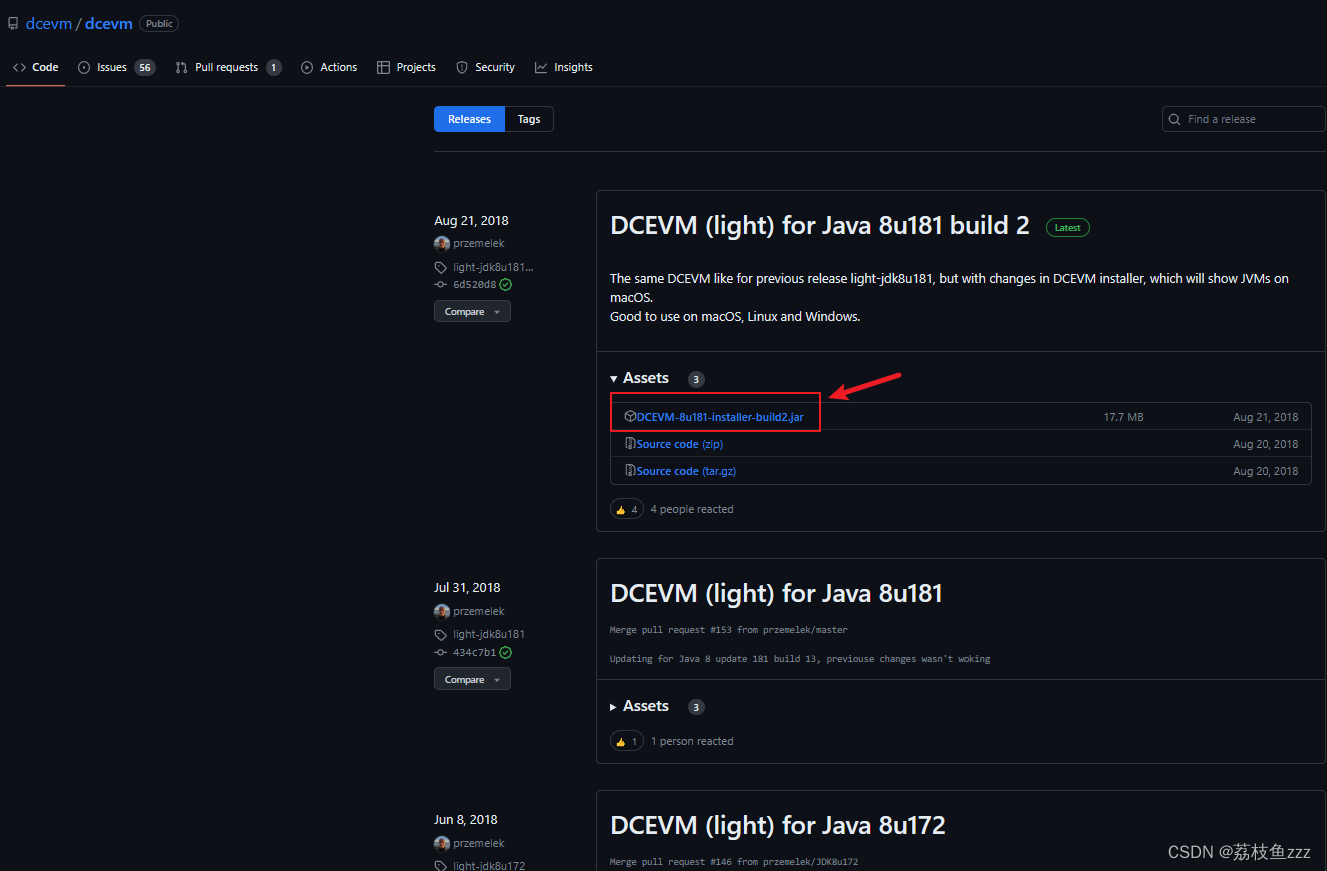Download DCEVM-8u181-installer-build2.jar
This screenshot has height=871, width=1327.
point(720,417)
